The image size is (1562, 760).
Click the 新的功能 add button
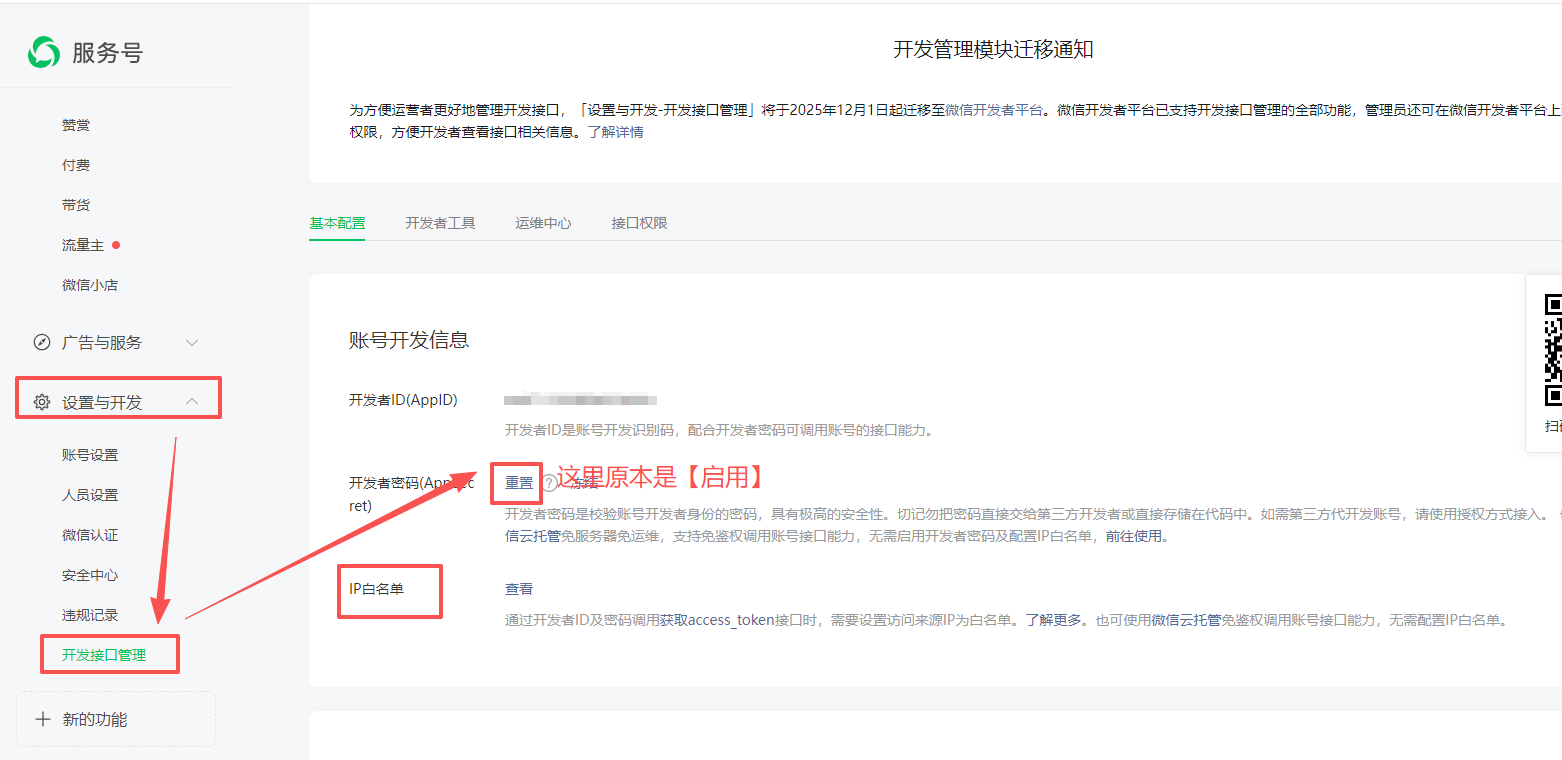(116, 719)
